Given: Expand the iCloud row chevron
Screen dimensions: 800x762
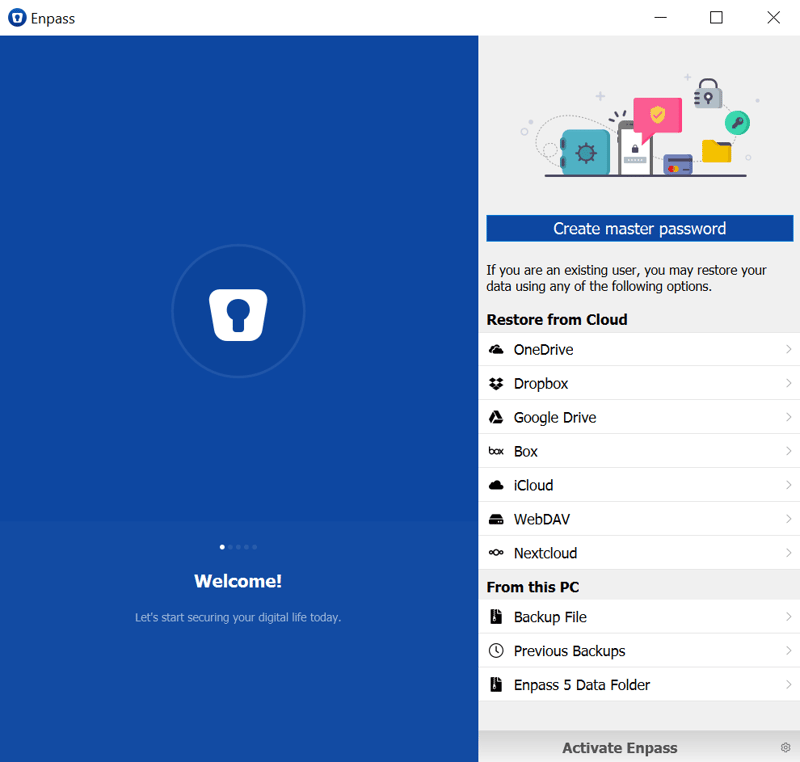Looking at the screenshot, I should click(789, 485).
